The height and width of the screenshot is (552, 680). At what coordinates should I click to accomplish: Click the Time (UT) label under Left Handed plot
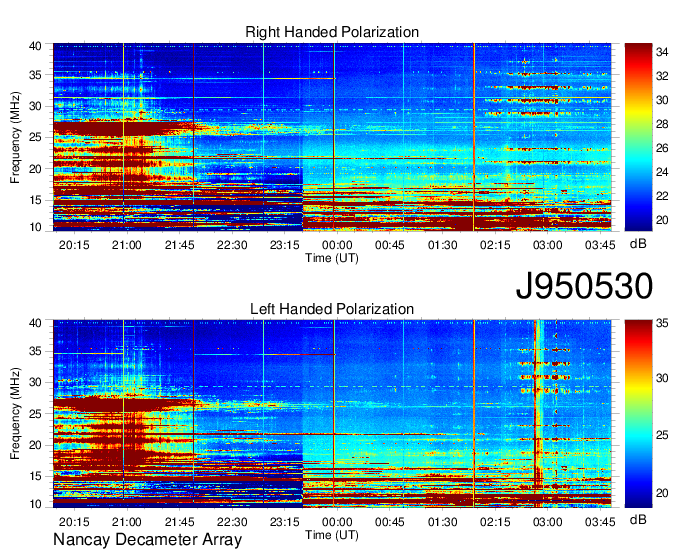coord(332,535)
